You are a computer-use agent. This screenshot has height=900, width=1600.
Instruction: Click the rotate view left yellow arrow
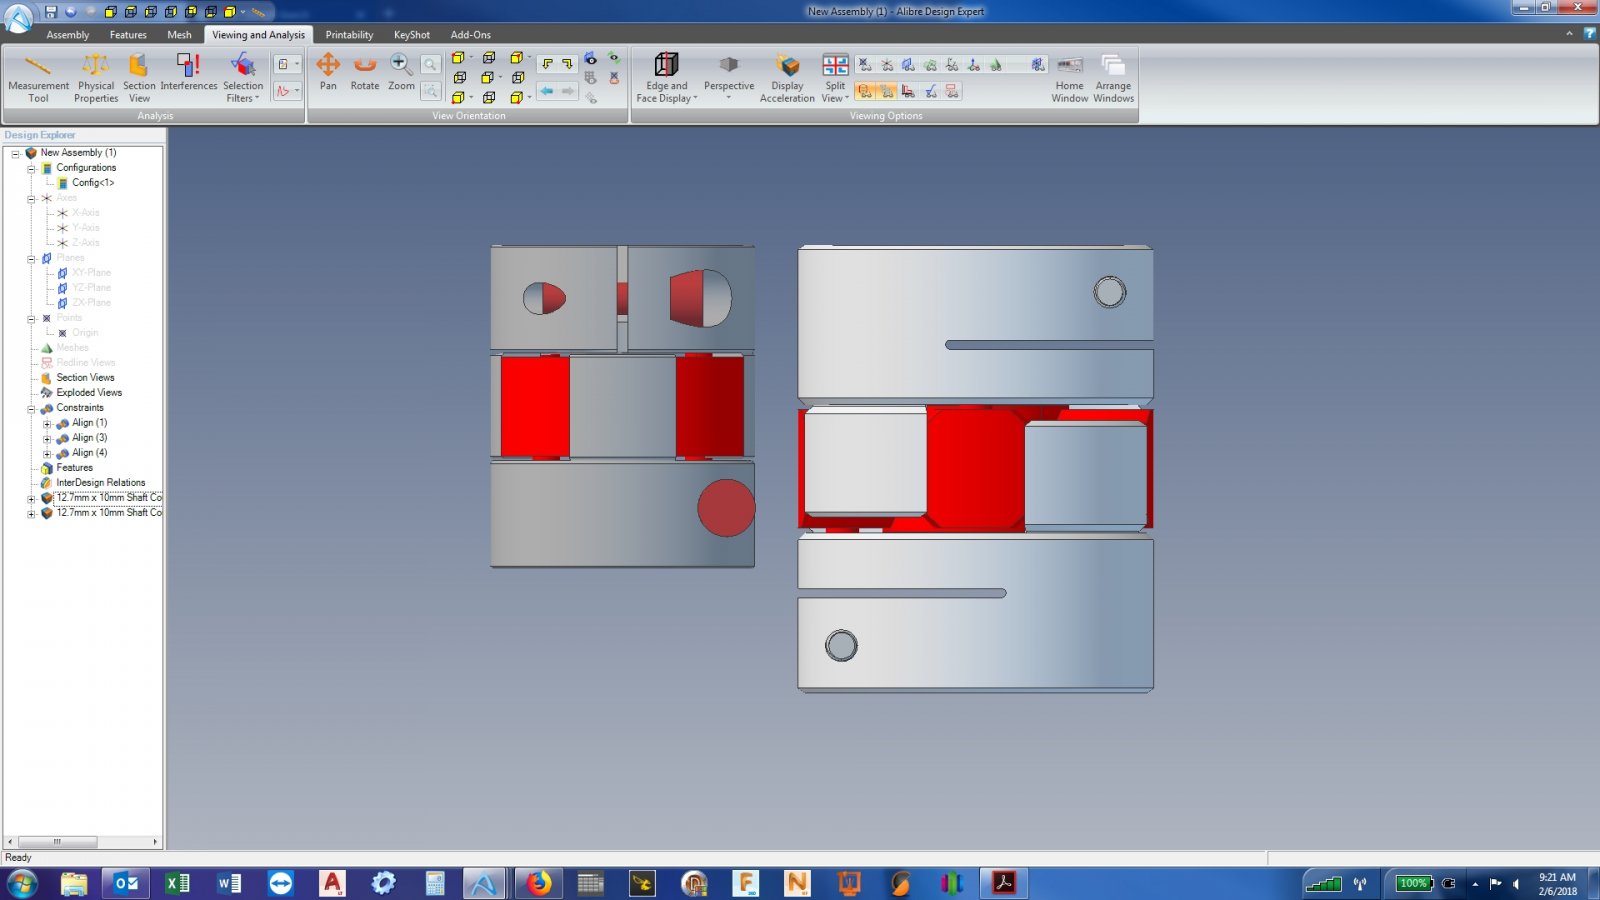coord(547,64)
